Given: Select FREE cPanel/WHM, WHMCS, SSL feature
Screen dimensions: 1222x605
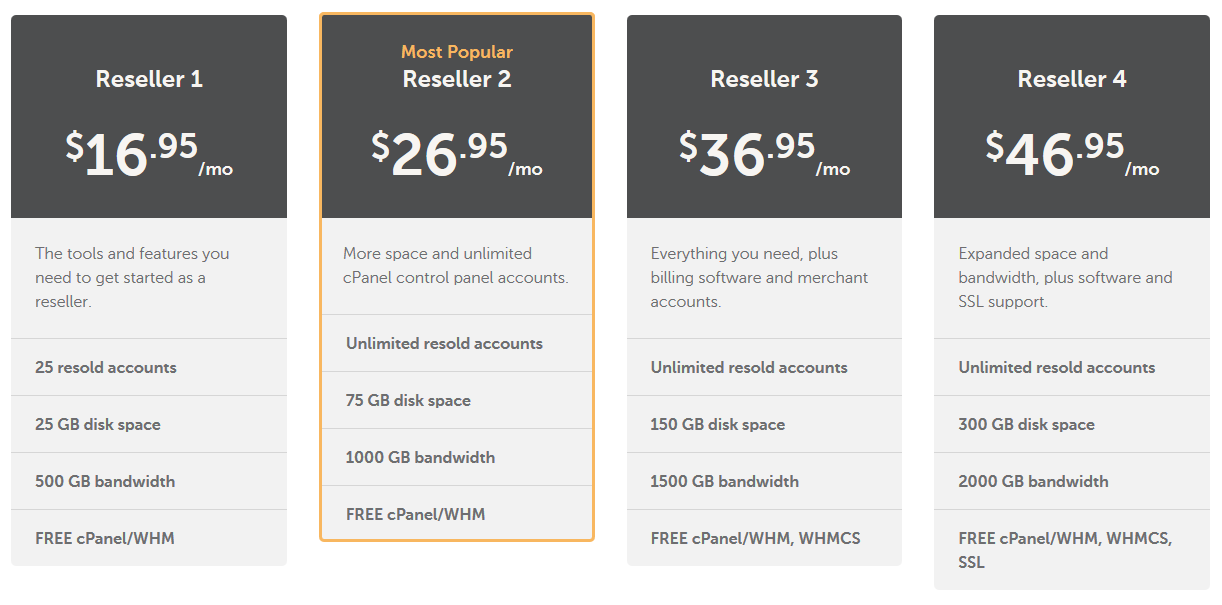Looking at the screenshot, I should click(1071, 549).
